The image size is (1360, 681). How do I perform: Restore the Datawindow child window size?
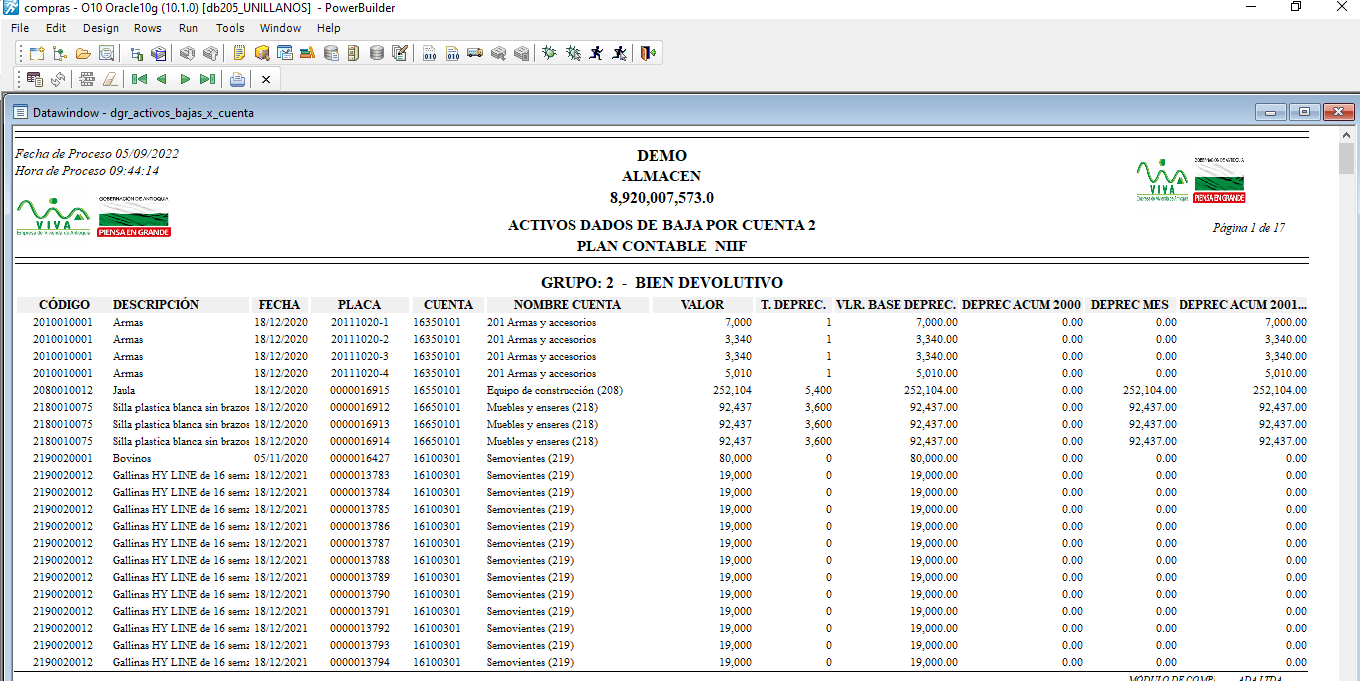point(1304,112)
